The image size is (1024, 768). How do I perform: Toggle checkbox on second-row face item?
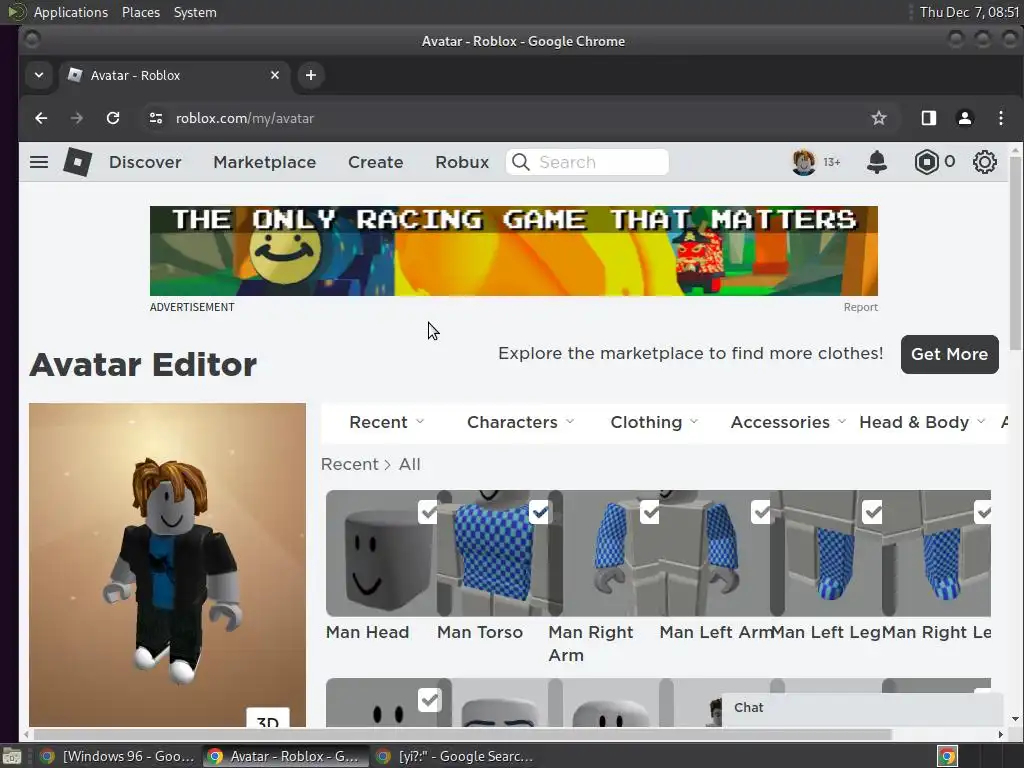pyautogui.click(x=429, y=700)
